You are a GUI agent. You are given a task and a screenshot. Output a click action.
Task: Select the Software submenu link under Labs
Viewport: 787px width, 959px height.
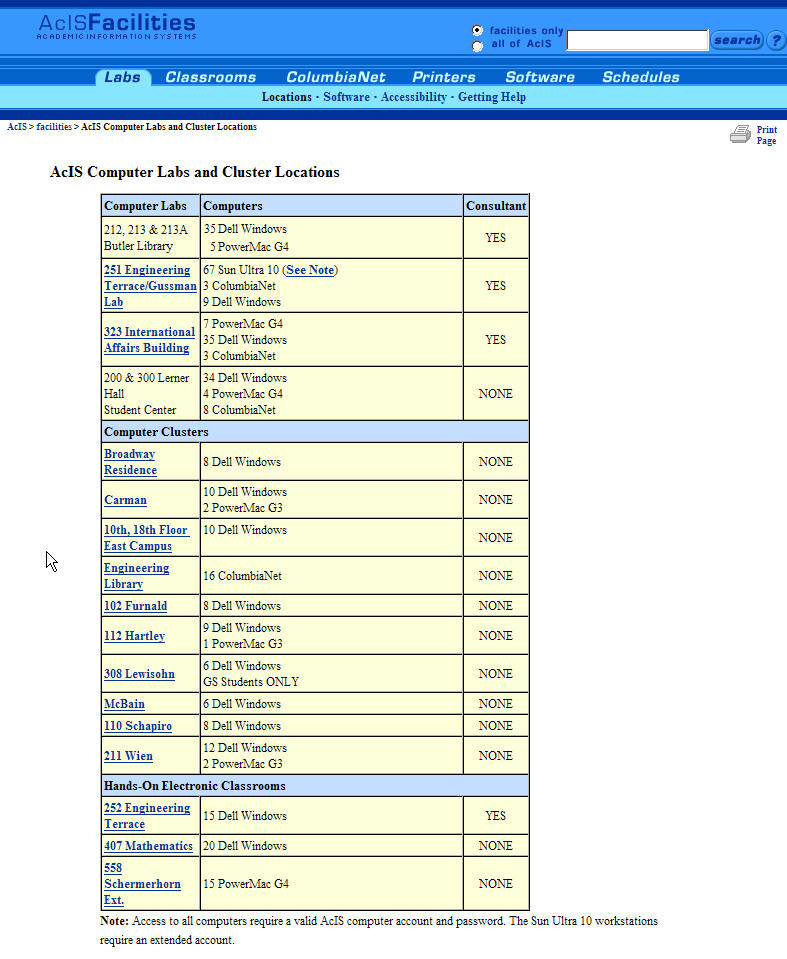coord(346,97)
